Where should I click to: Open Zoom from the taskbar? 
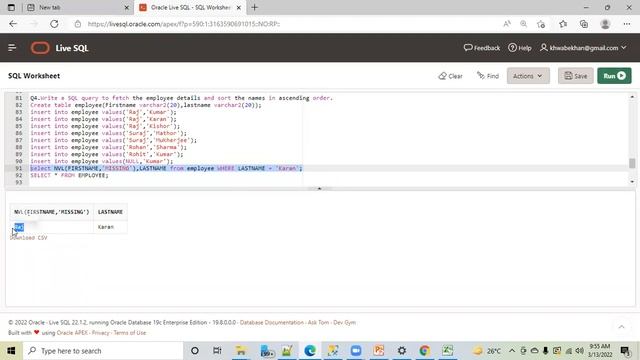point(356,351)
